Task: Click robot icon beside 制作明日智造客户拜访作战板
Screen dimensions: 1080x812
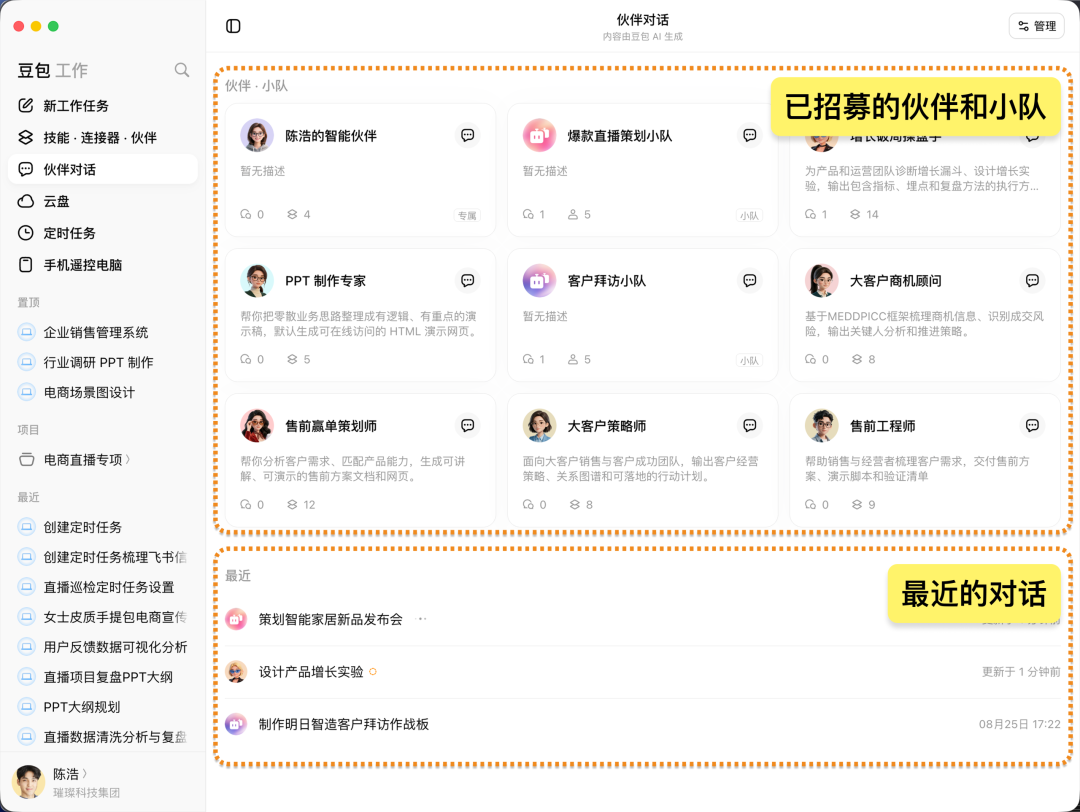Action: point(236,724)
